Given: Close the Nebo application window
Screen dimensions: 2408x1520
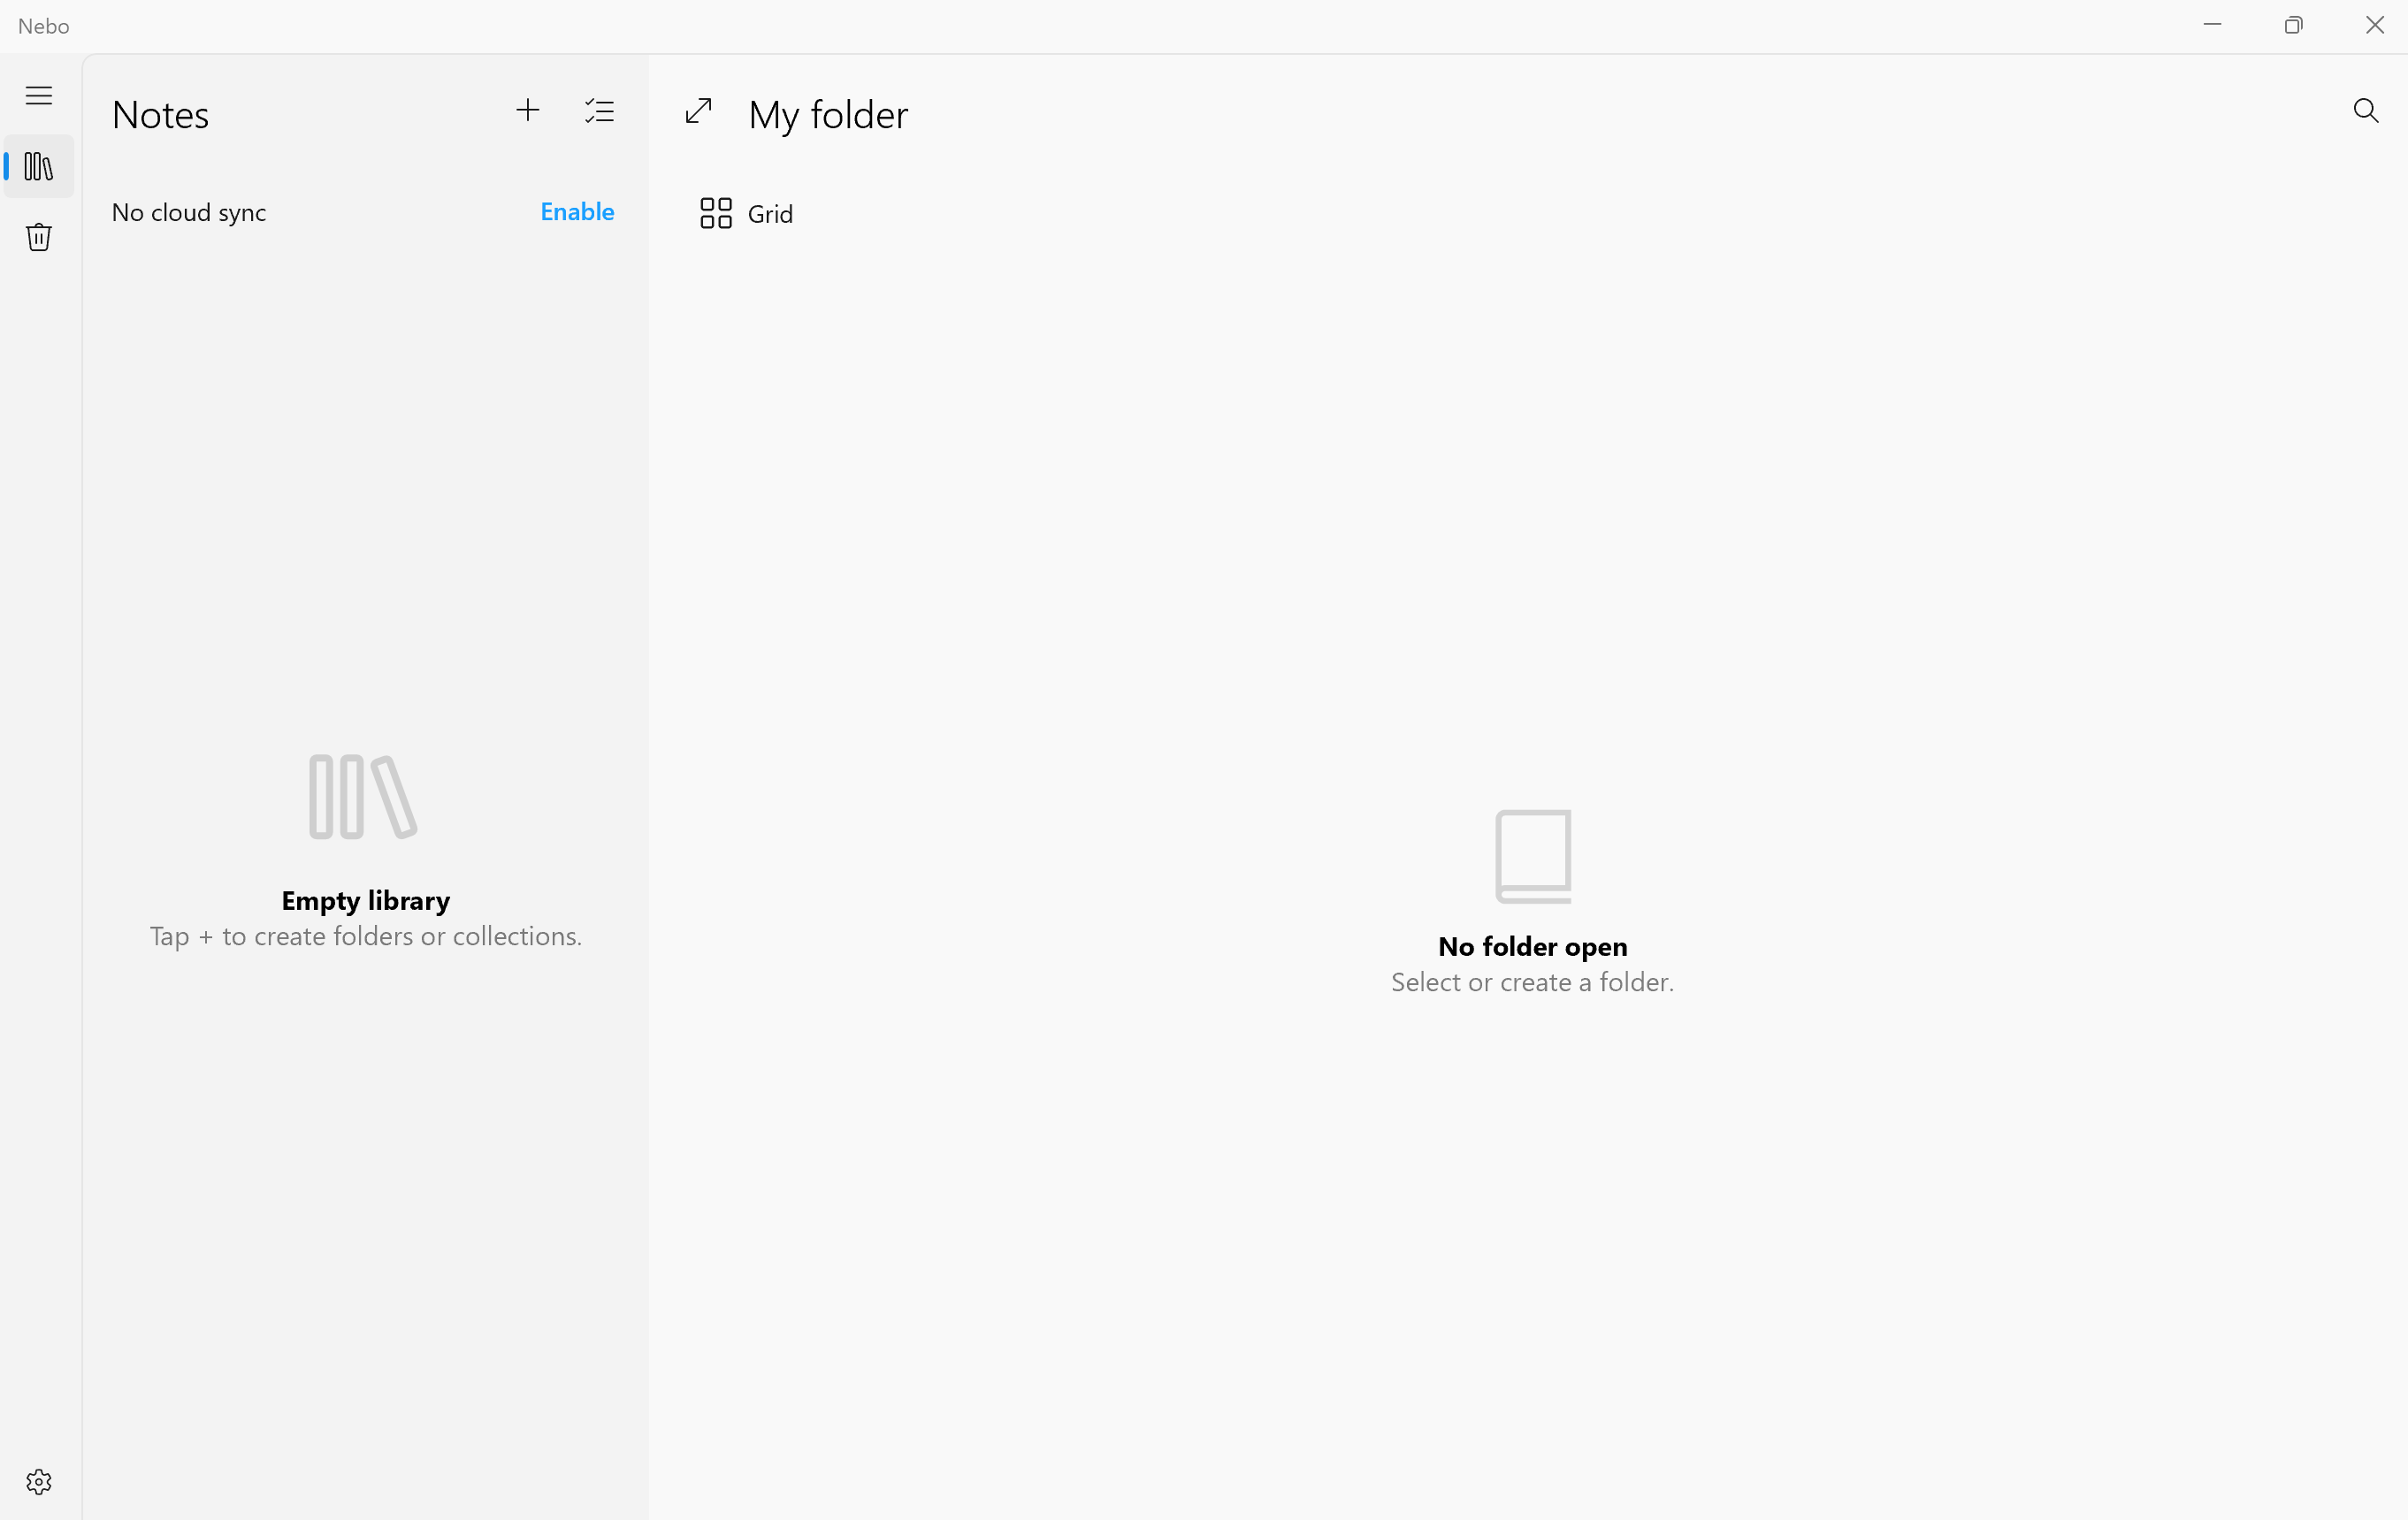Looking at the screenshot, I should click(x=2374, y=25).
